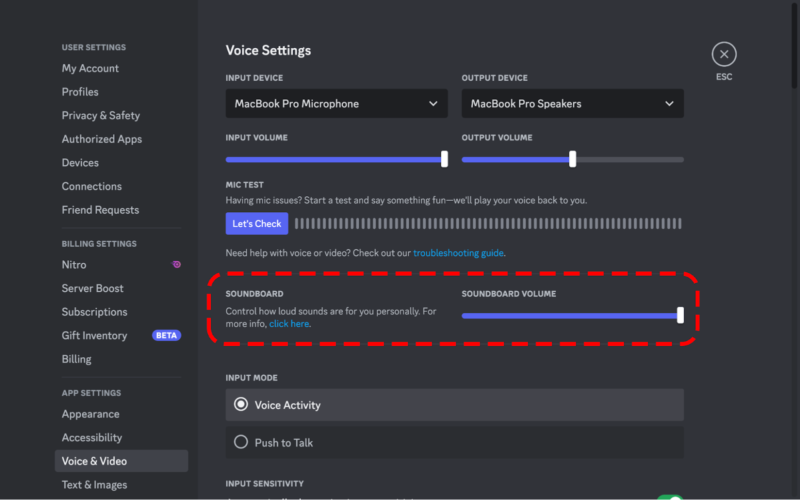Open Server Boost page
The height and width of the screenshot is (500, 800).
pyautogui.click(x=92, y=288)
